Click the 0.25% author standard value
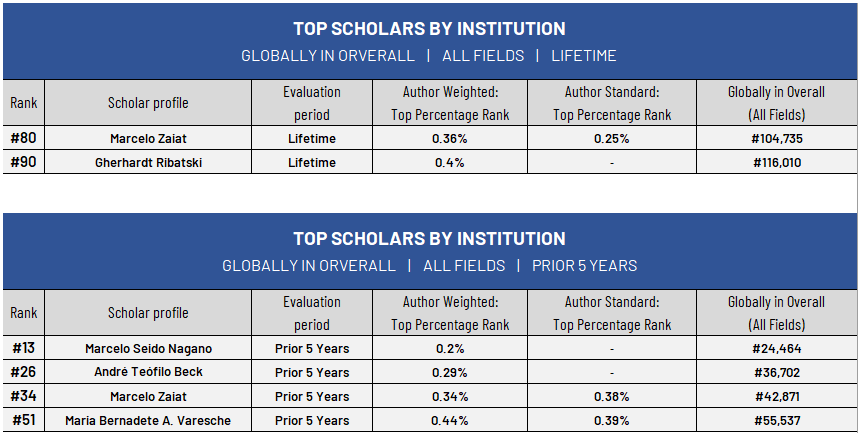Viewport: 861px width, 435px height. coord(612,138)
